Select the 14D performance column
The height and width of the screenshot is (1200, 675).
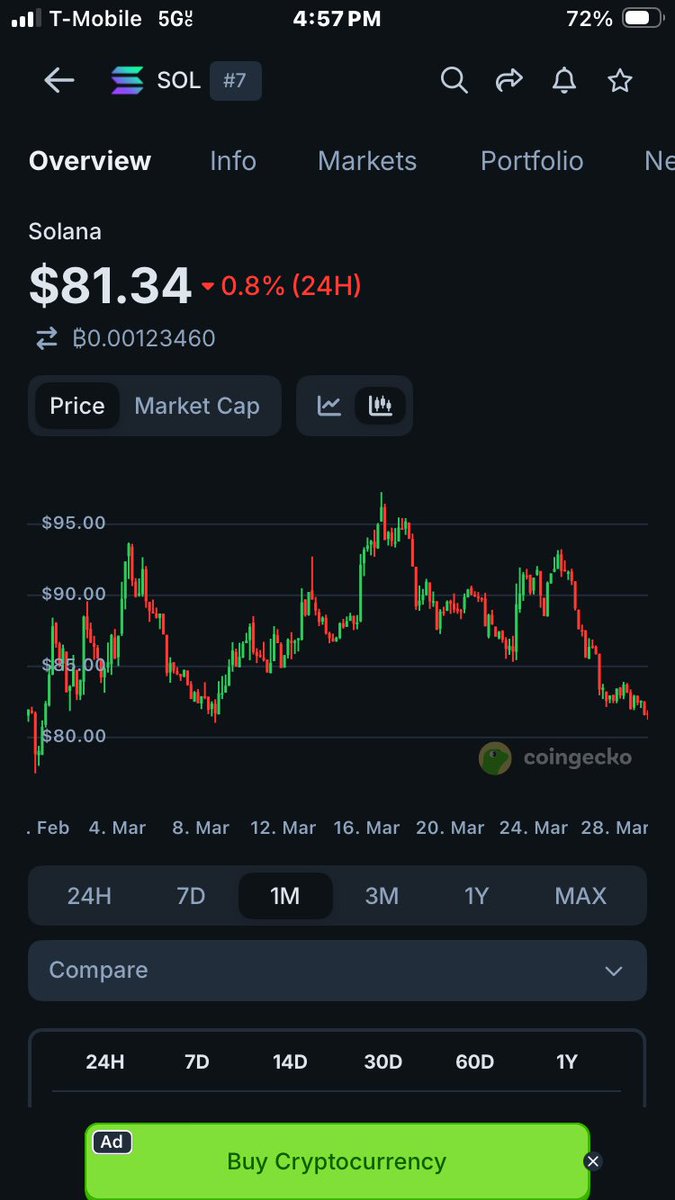coord(290,1062)
